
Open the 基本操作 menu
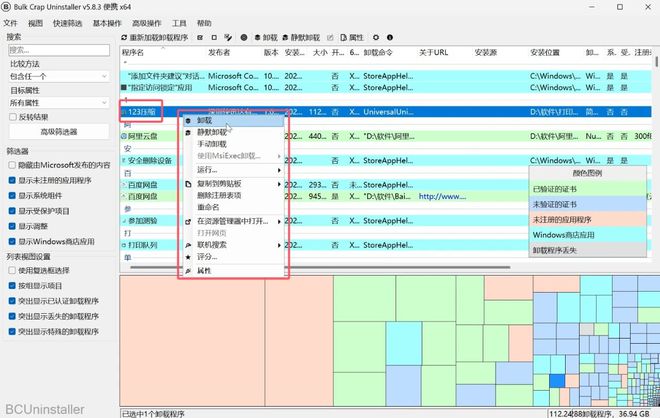[x=107, y=23]
